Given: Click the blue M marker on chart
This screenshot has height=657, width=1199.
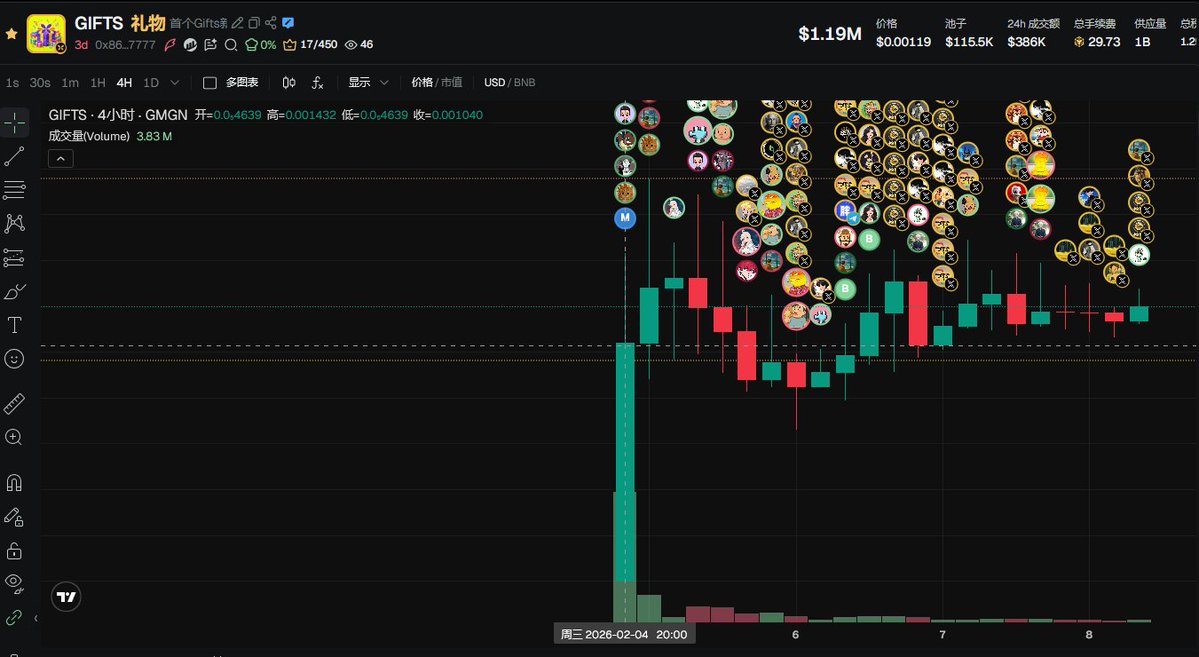Looking at the screenshot, I should [x=625, y=218].
